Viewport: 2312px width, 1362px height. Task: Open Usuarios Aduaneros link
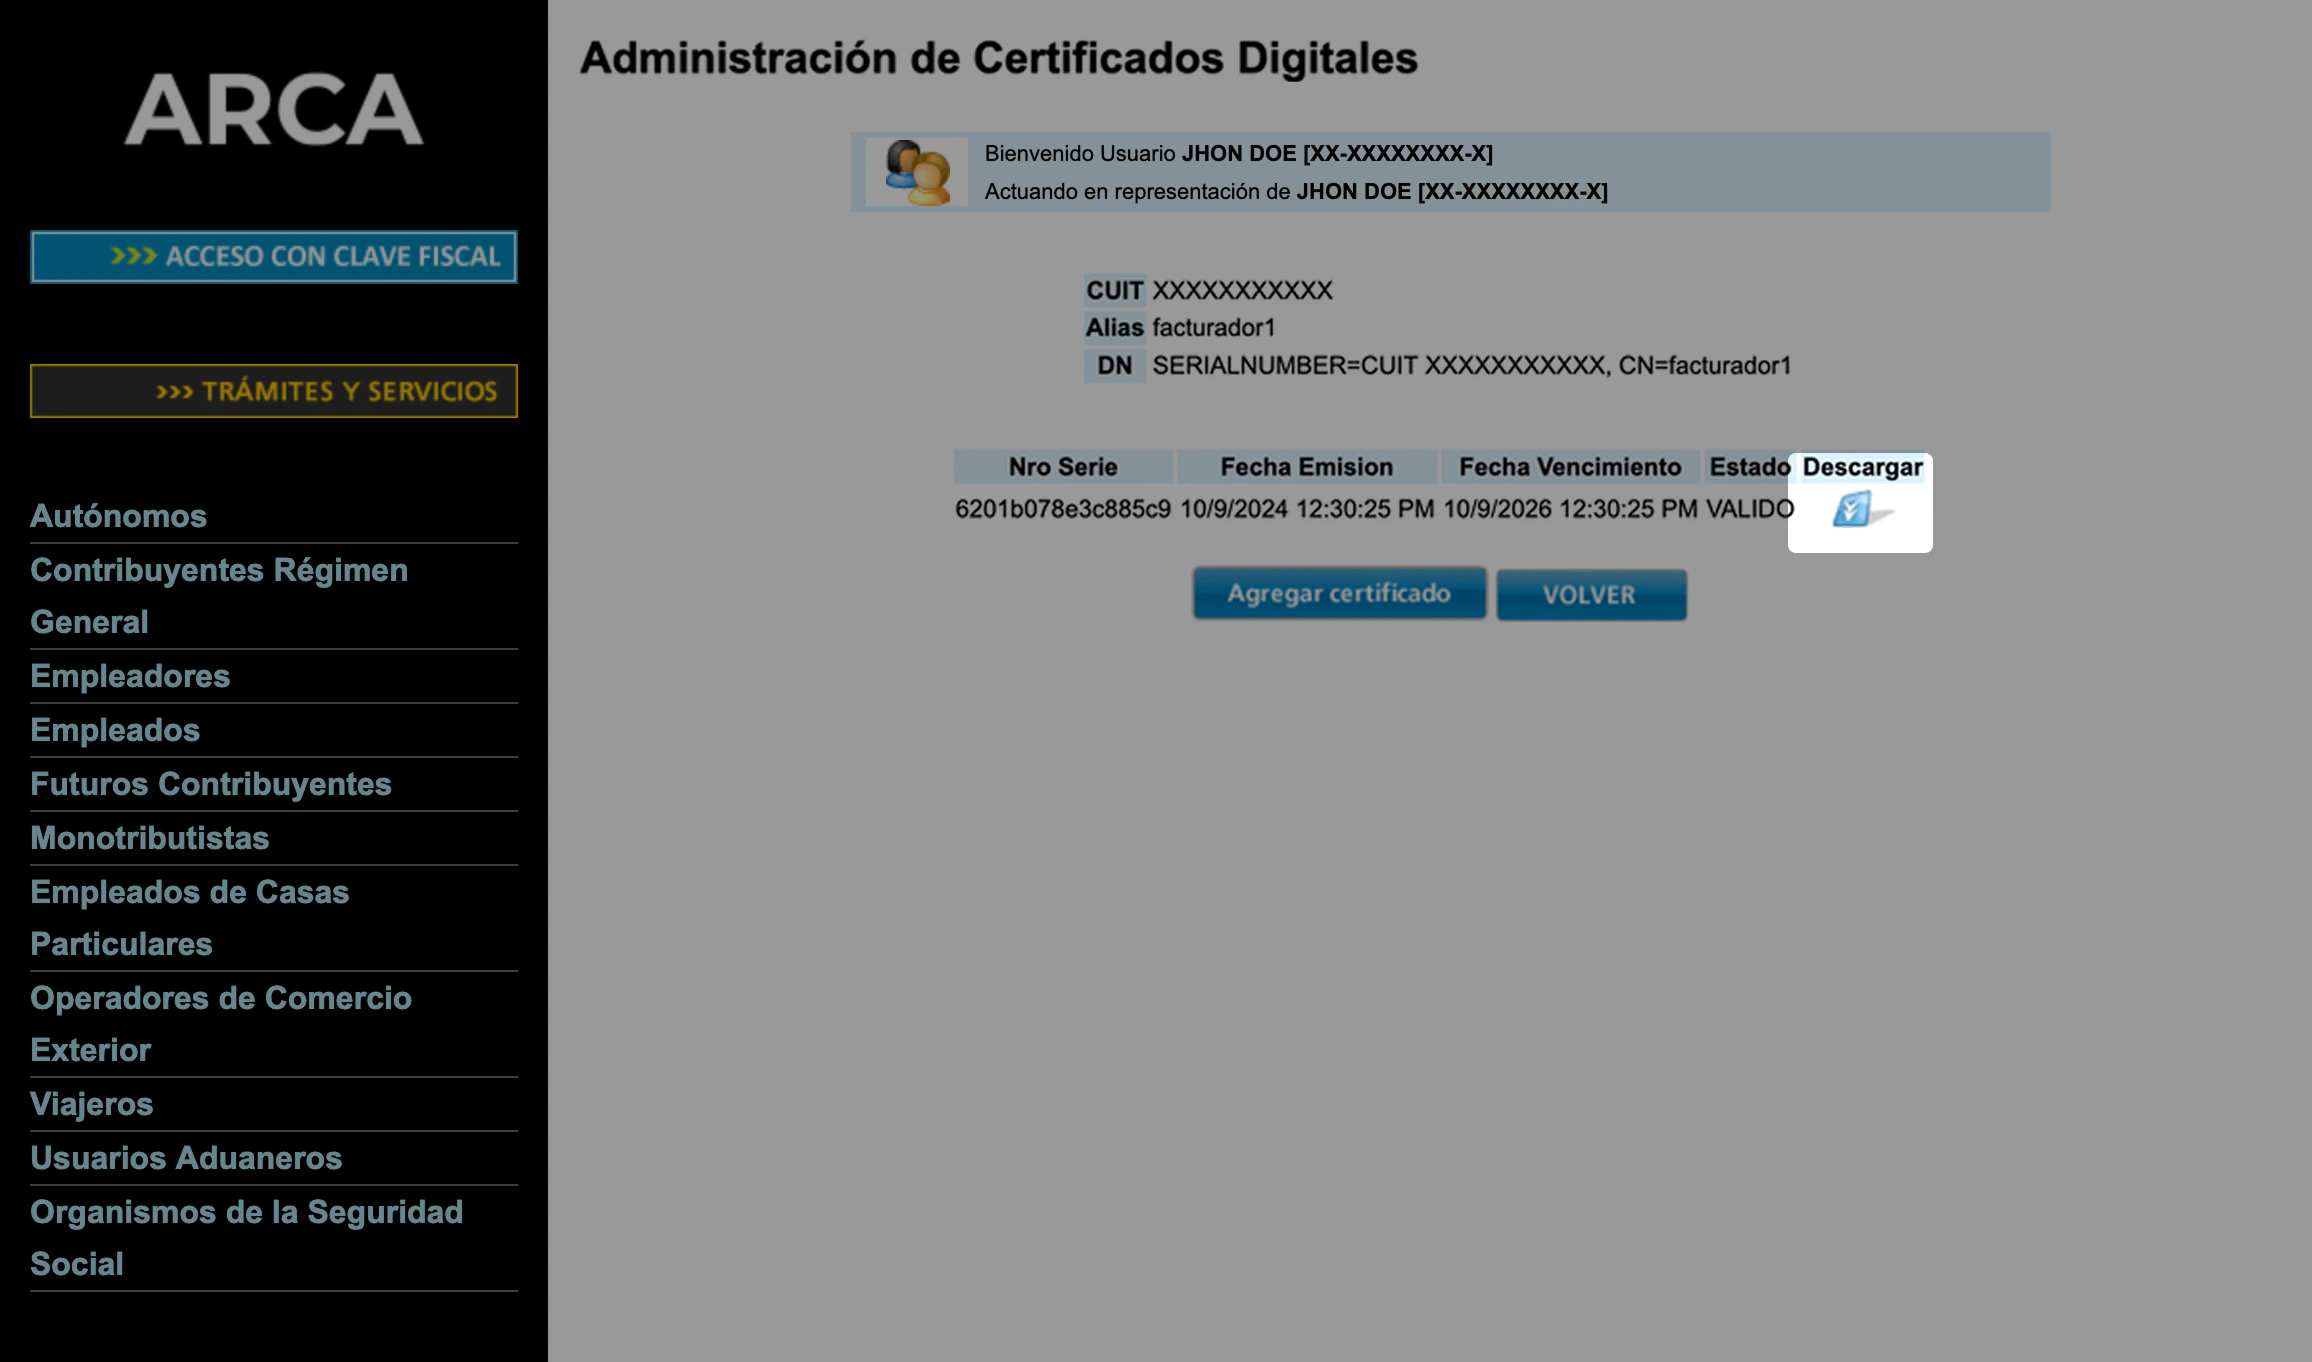pos(186,1158)
